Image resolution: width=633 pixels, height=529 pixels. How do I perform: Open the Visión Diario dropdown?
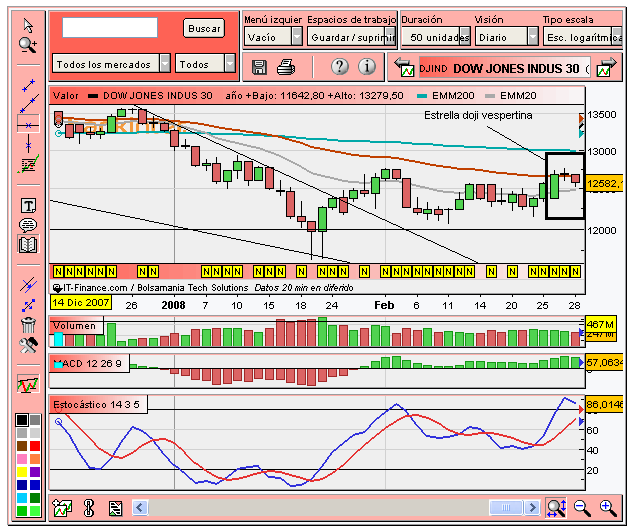click(506, 37)
